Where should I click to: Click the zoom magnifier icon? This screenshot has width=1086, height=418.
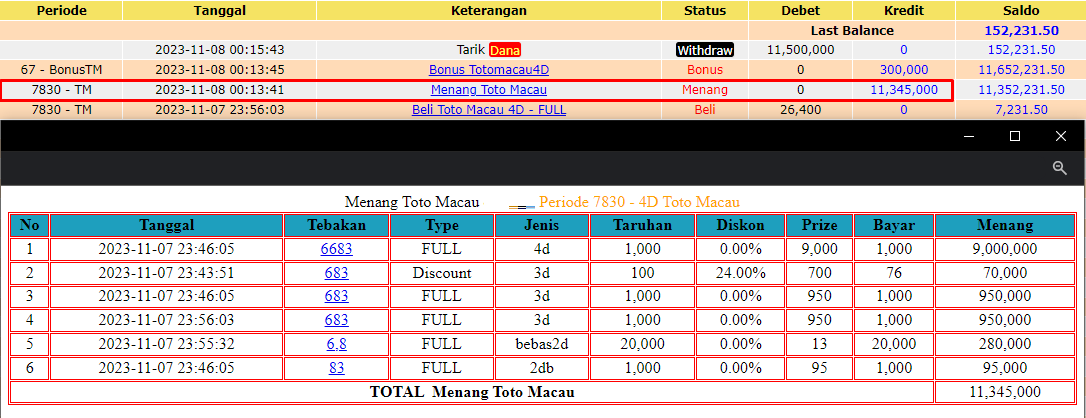coord(1059,168)
